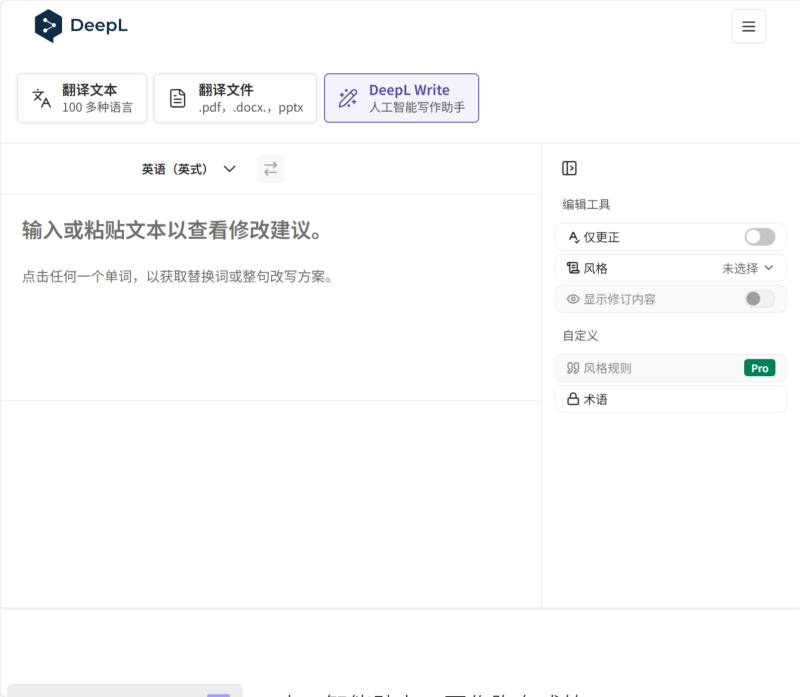
Task: Click the DeepL logo
Action: coord(80,26)
